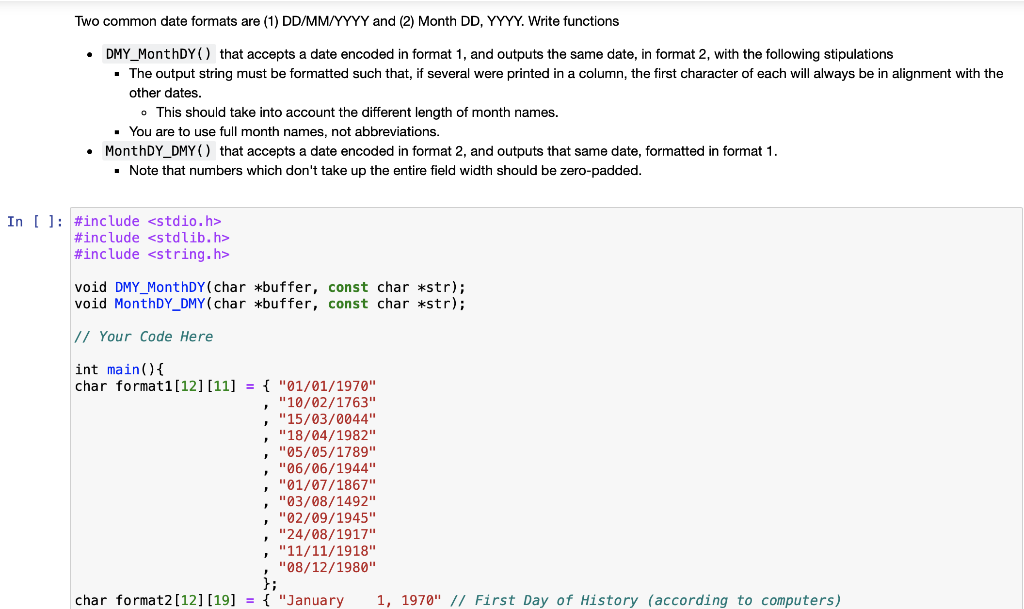
Task: Click the closing brace of format1 array
Action: point(267,583)
